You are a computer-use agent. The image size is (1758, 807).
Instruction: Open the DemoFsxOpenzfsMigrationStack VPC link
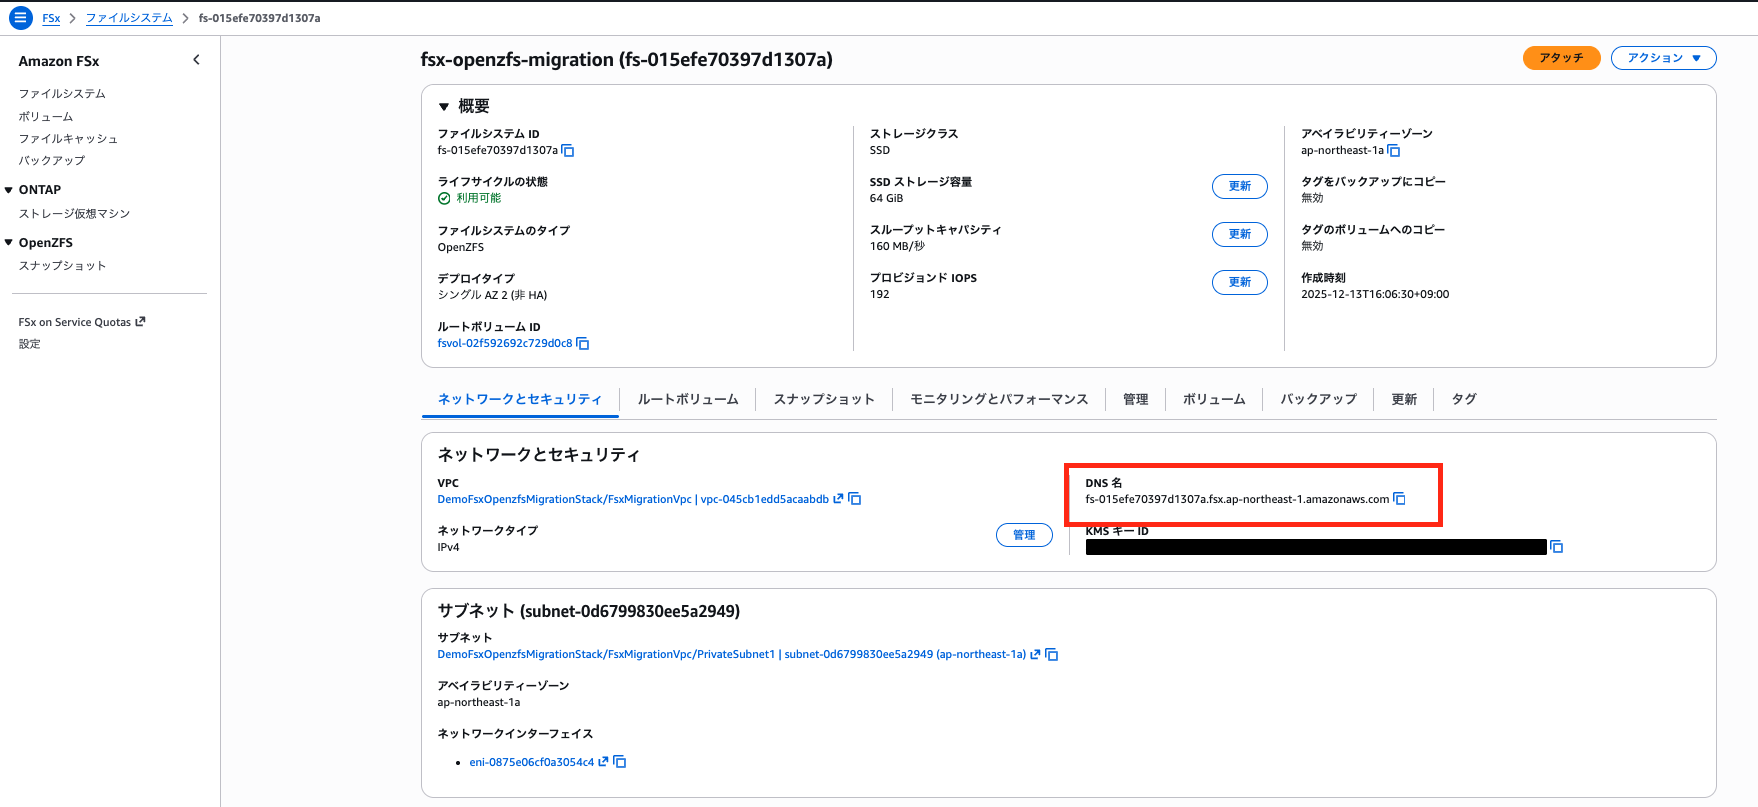[x=633, y=499]
